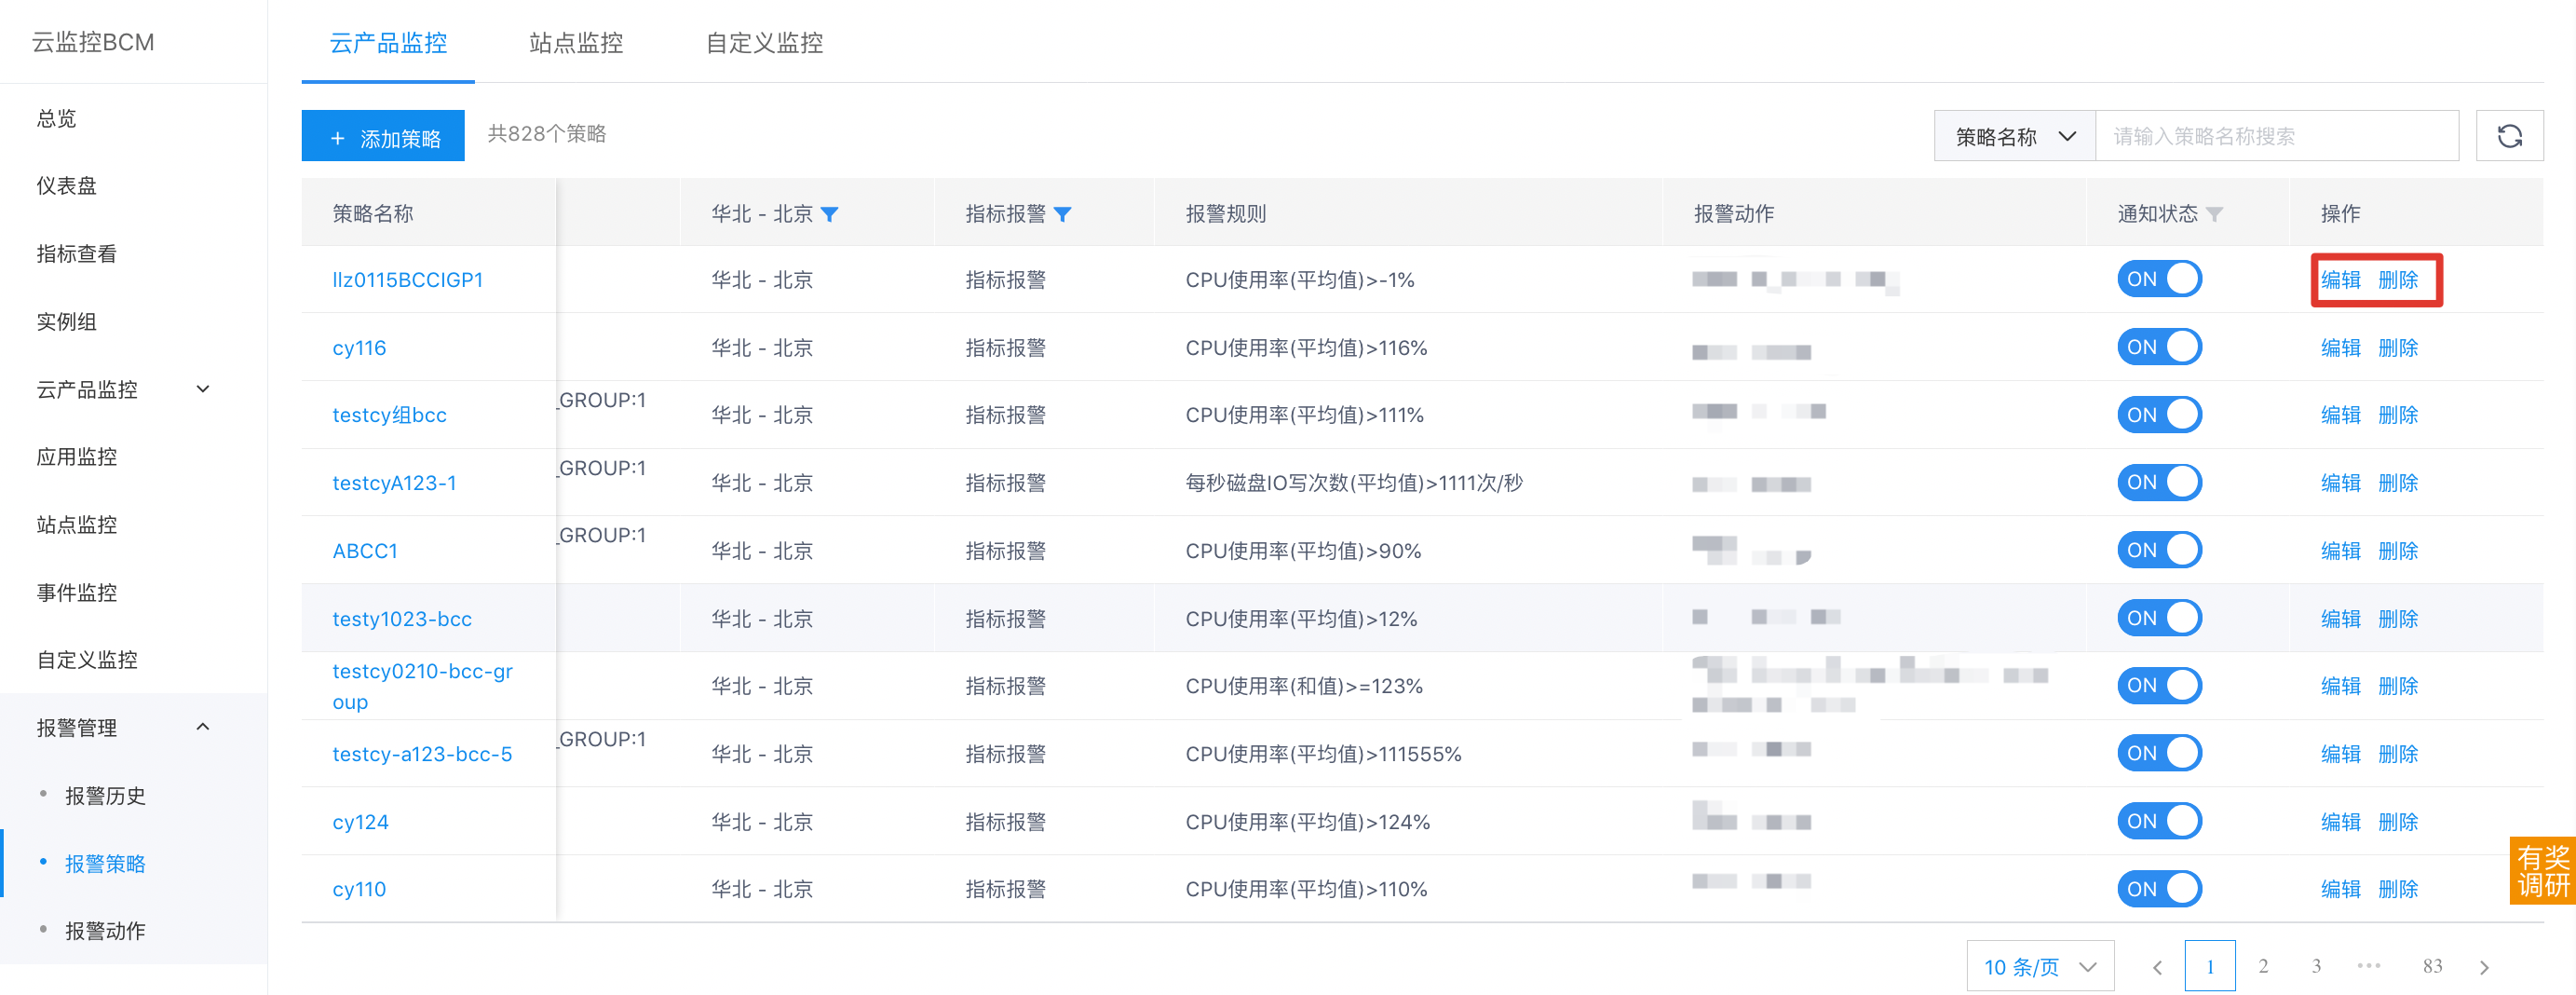Open policy cy116
The width and height of the screenshot is (2576, 995).
(359, 348)
